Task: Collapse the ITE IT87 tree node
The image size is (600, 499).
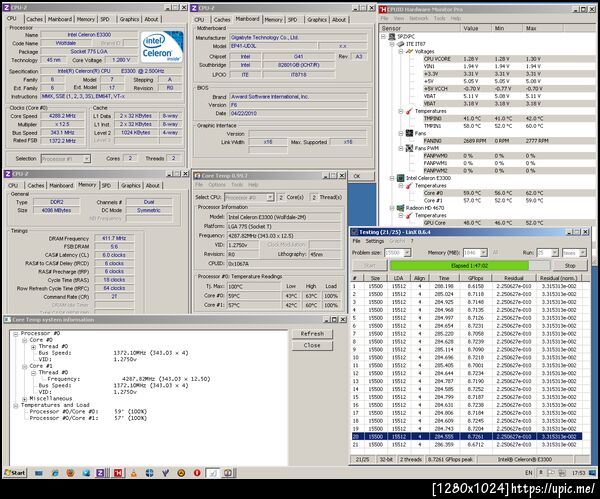Action: click(392, 44)
